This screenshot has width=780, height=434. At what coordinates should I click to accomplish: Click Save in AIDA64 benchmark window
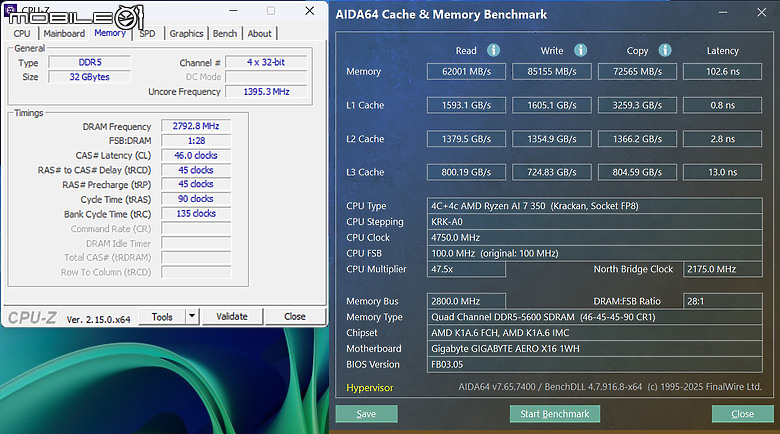pyautogui.click(x=366, y=414)
